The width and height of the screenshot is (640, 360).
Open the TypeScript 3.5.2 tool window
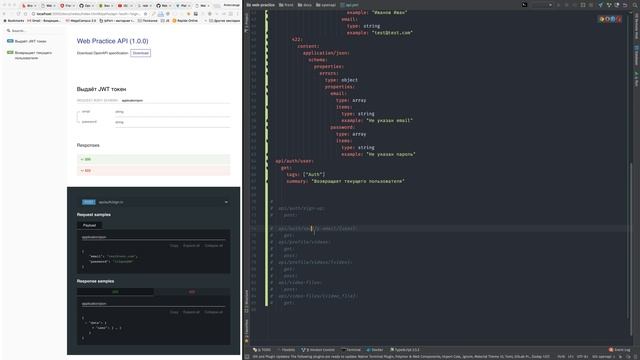(405, 350)
